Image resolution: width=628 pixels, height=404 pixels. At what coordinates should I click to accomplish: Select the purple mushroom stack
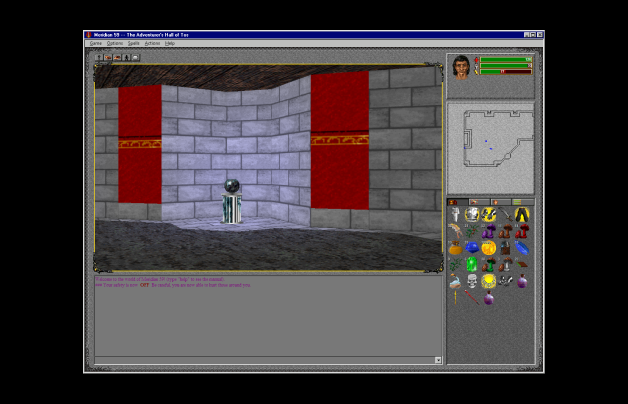tap(489, 231)
